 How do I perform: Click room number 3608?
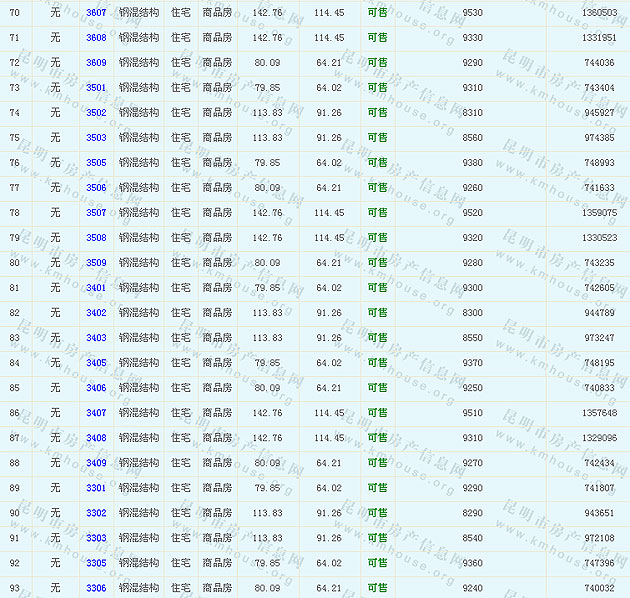click(96, 38)
